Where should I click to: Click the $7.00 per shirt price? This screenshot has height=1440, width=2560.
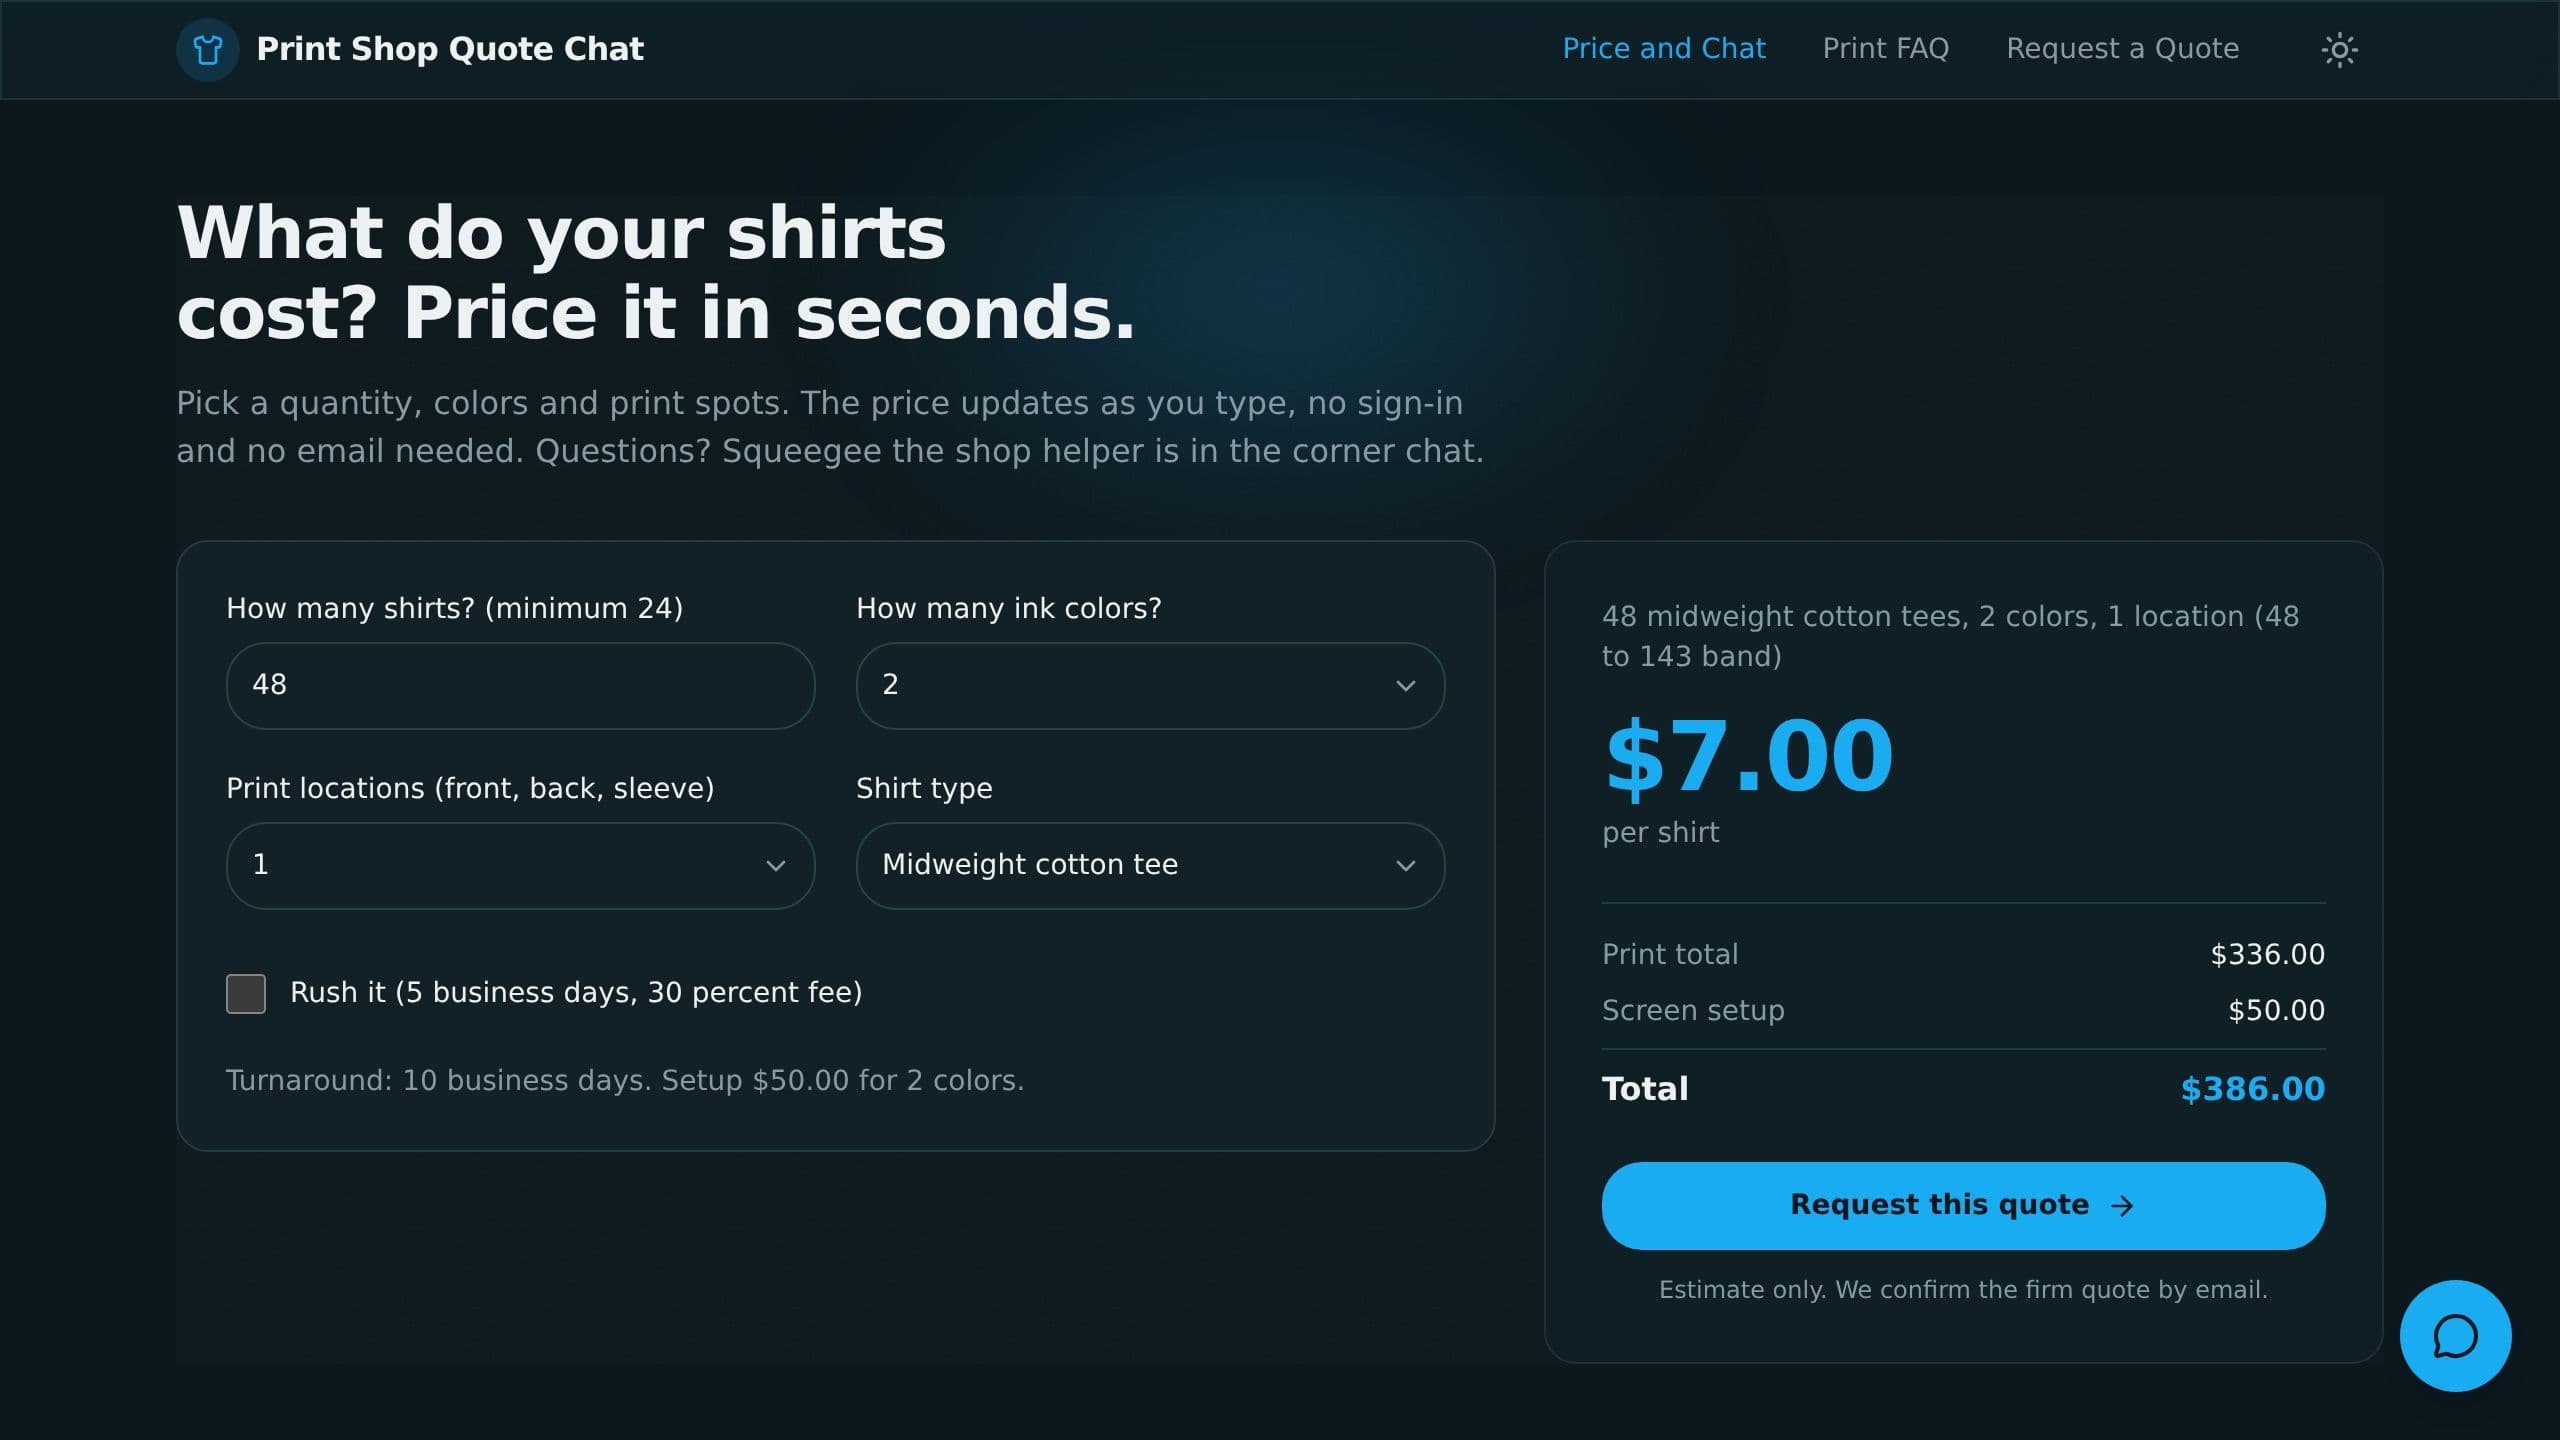pos(1749,757)
